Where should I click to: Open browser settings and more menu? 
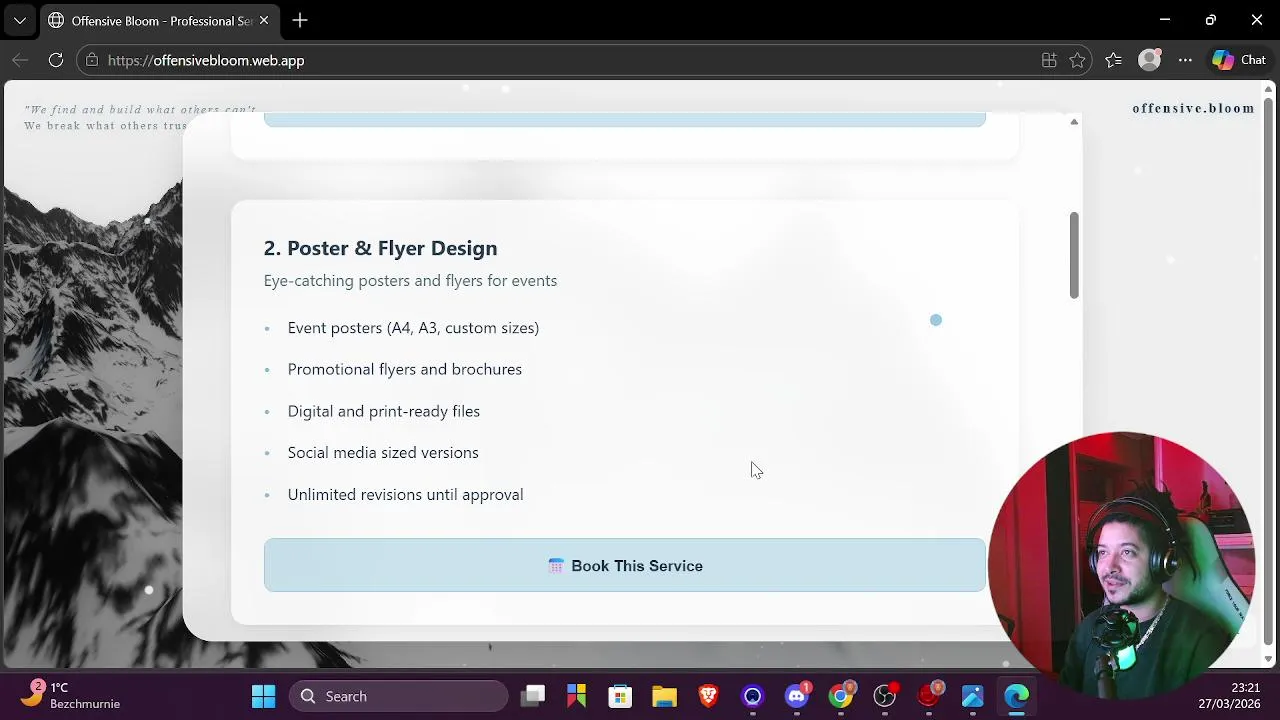1185,60
